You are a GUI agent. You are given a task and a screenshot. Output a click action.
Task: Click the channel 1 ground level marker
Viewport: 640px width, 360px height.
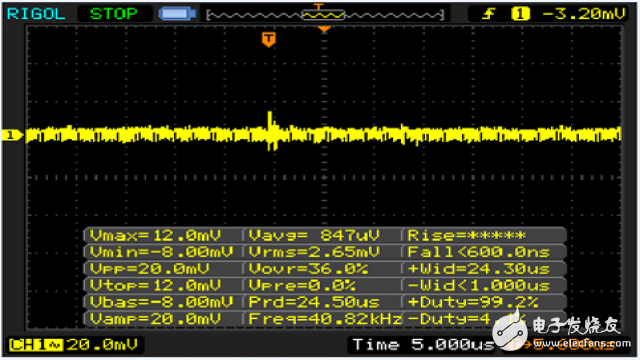(x=12, y=135)
